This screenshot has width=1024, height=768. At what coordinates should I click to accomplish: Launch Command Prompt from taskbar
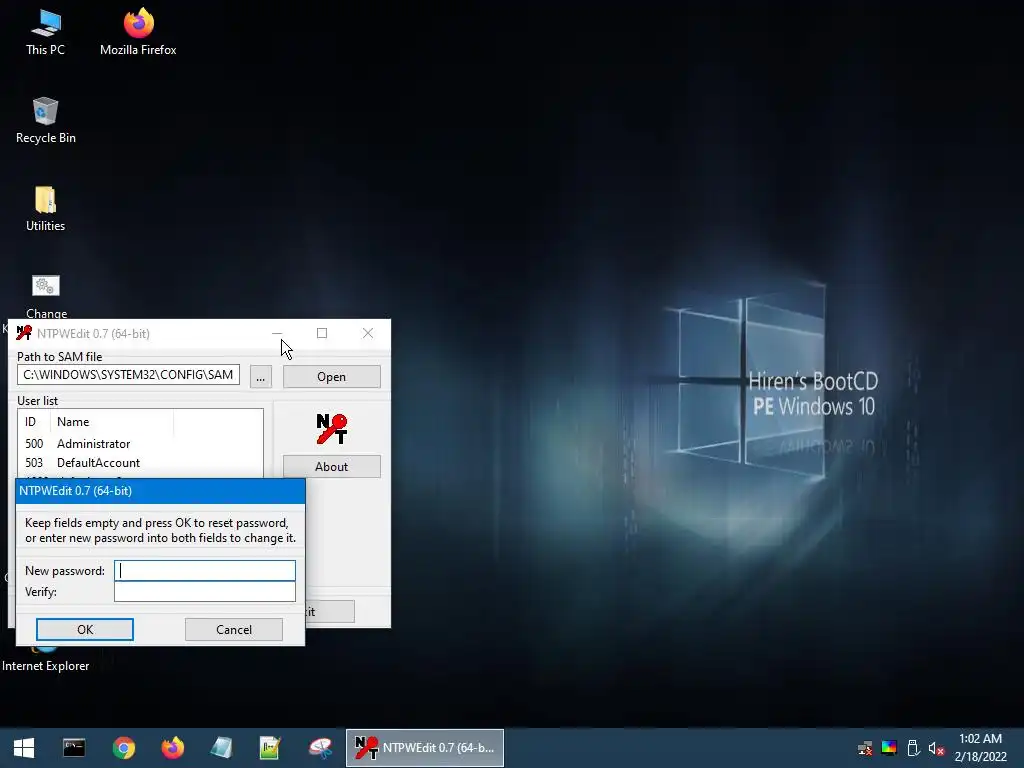coord(74,748)
